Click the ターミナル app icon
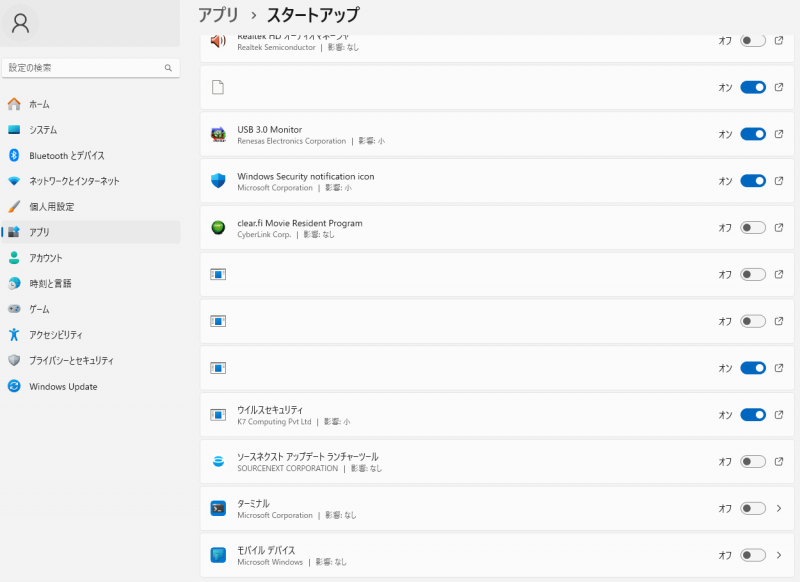Viewport: 800px width, 582px height. (218, 508)
